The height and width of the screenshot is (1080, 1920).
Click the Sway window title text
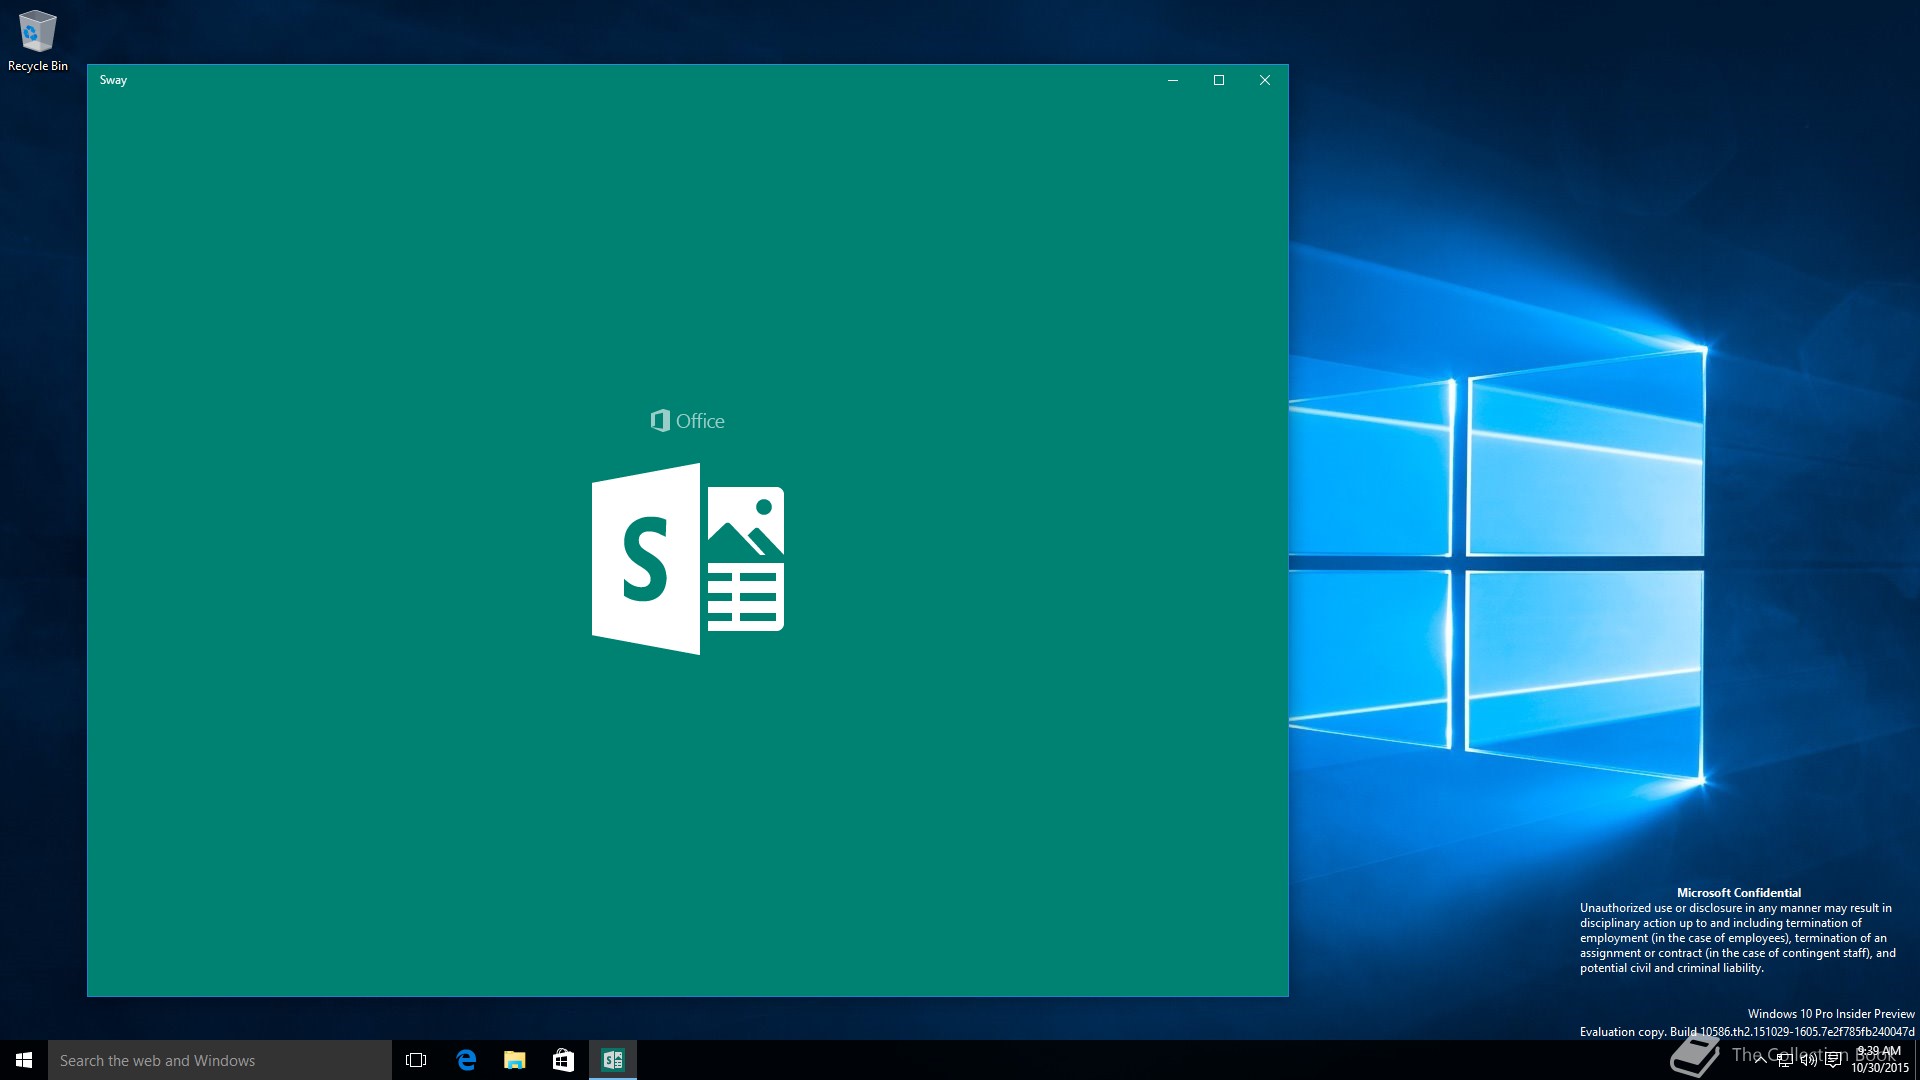[113, 80]
